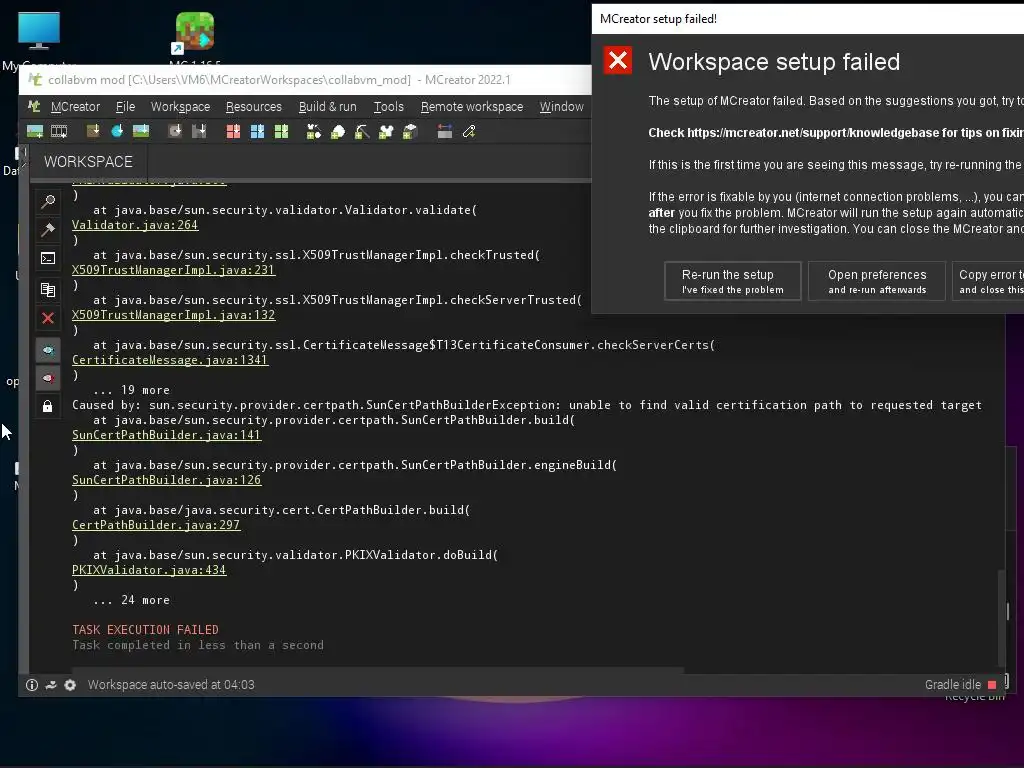Toggle the blue eye log visibility button
1024x768 pixels.
point(48,350)
